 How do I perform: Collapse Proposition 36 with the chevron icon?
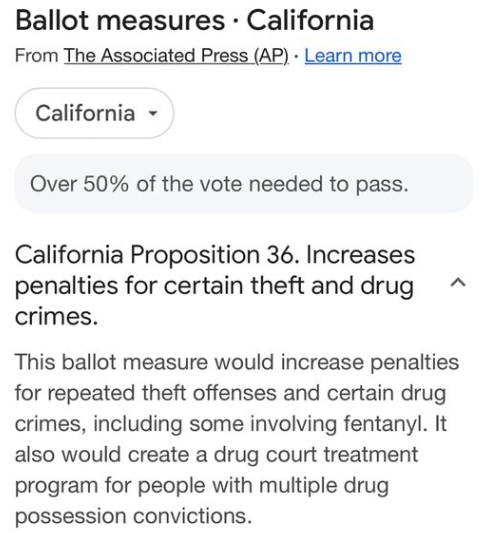(458, 282)
